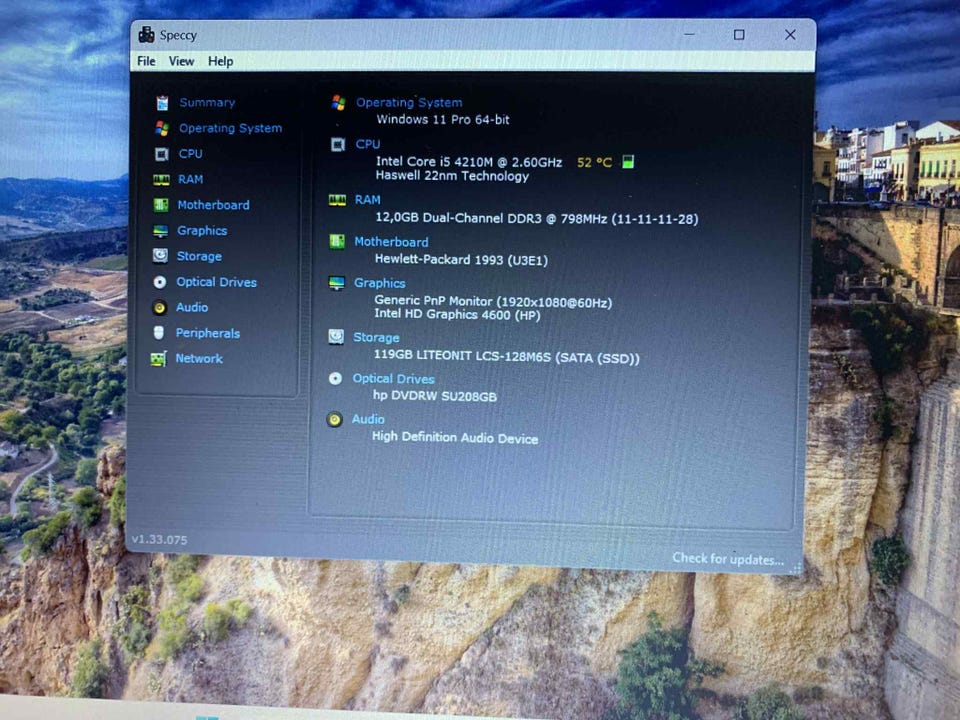Image resolution: width=960 pixels, height=720 pixels.
Task: Click the 52 °C temperature value
Action: [594, 162]
